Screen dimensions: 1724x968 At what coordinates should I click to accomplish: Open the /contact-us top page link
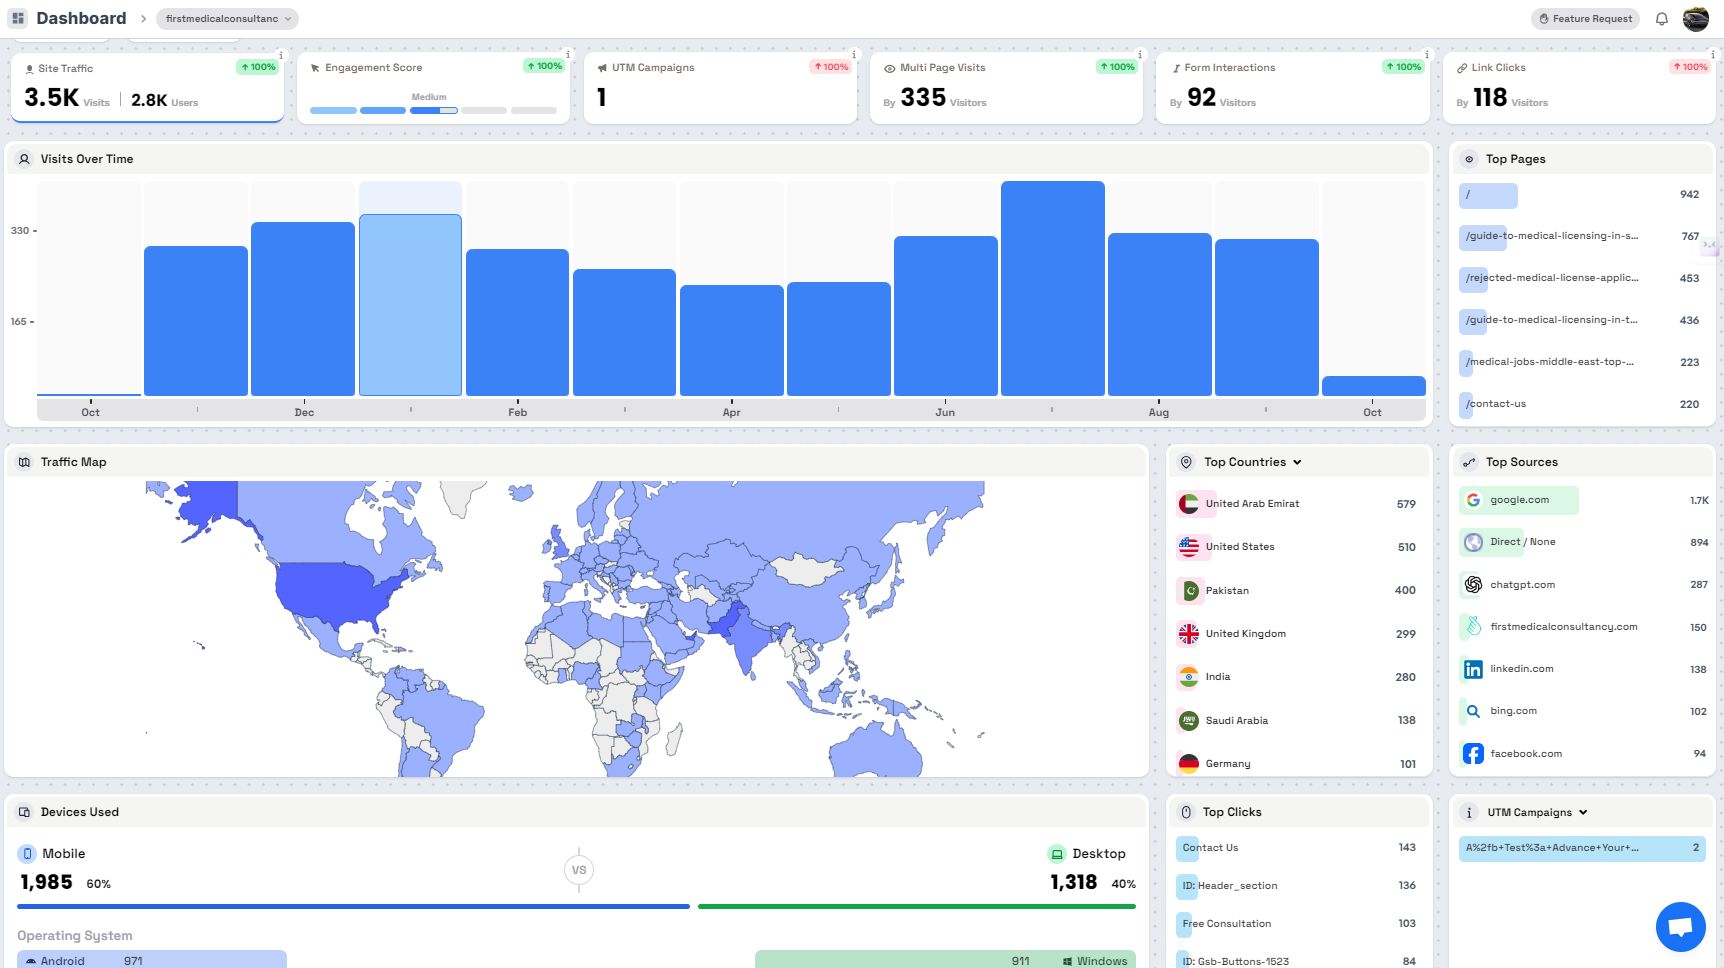1496,404
